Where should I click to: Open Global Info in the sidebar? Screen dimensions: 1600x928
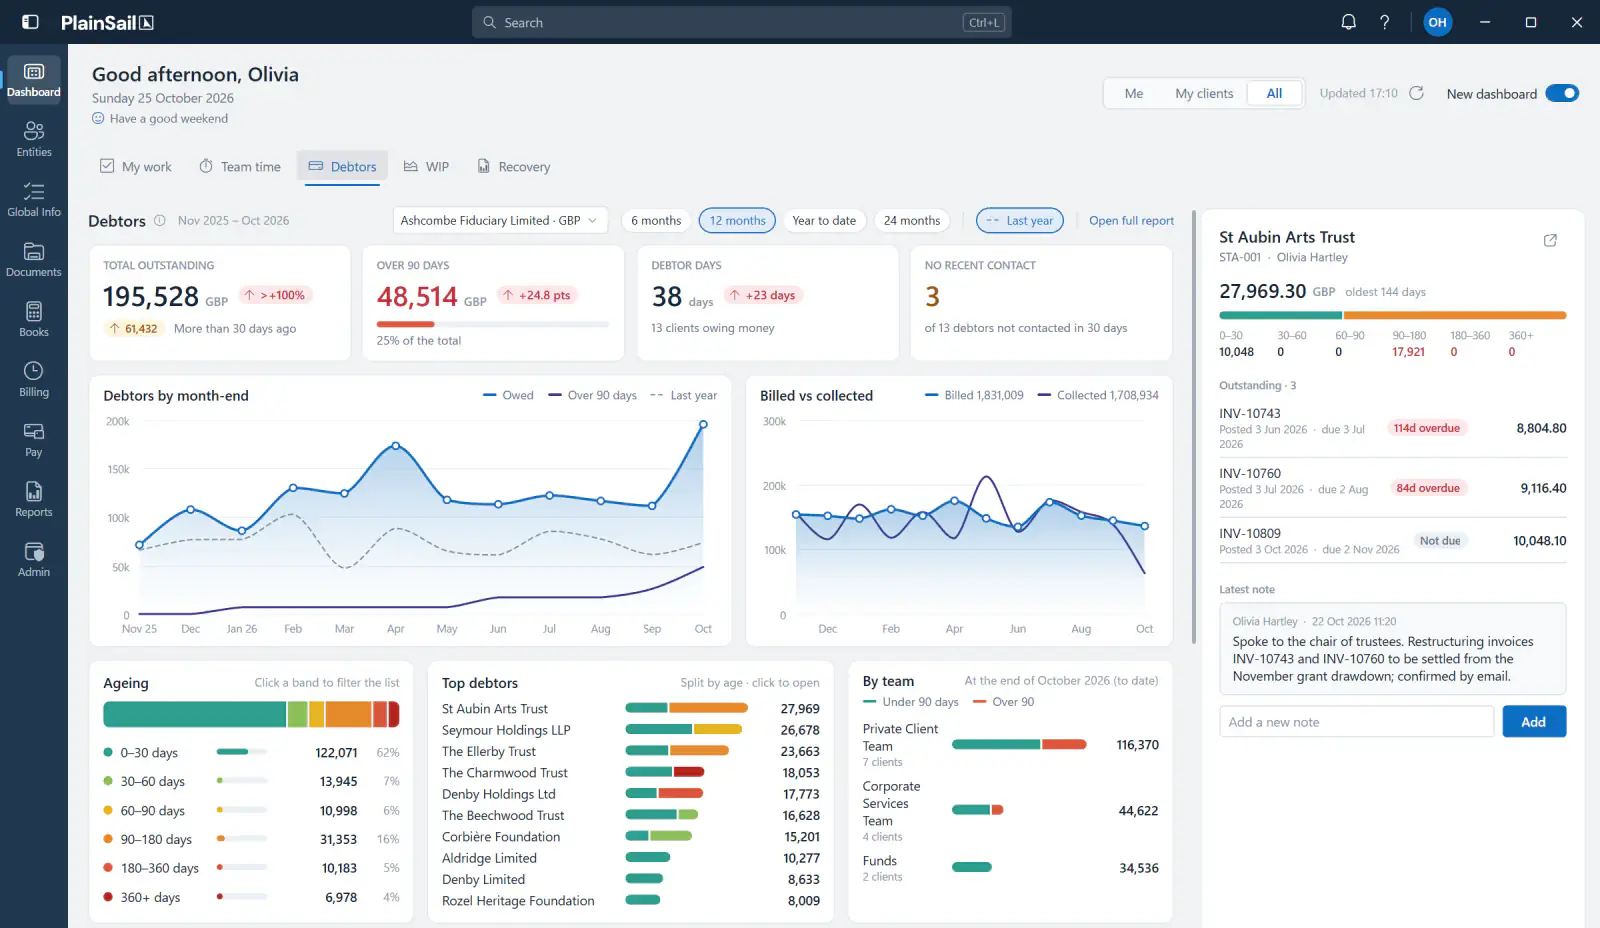(34, 199)
